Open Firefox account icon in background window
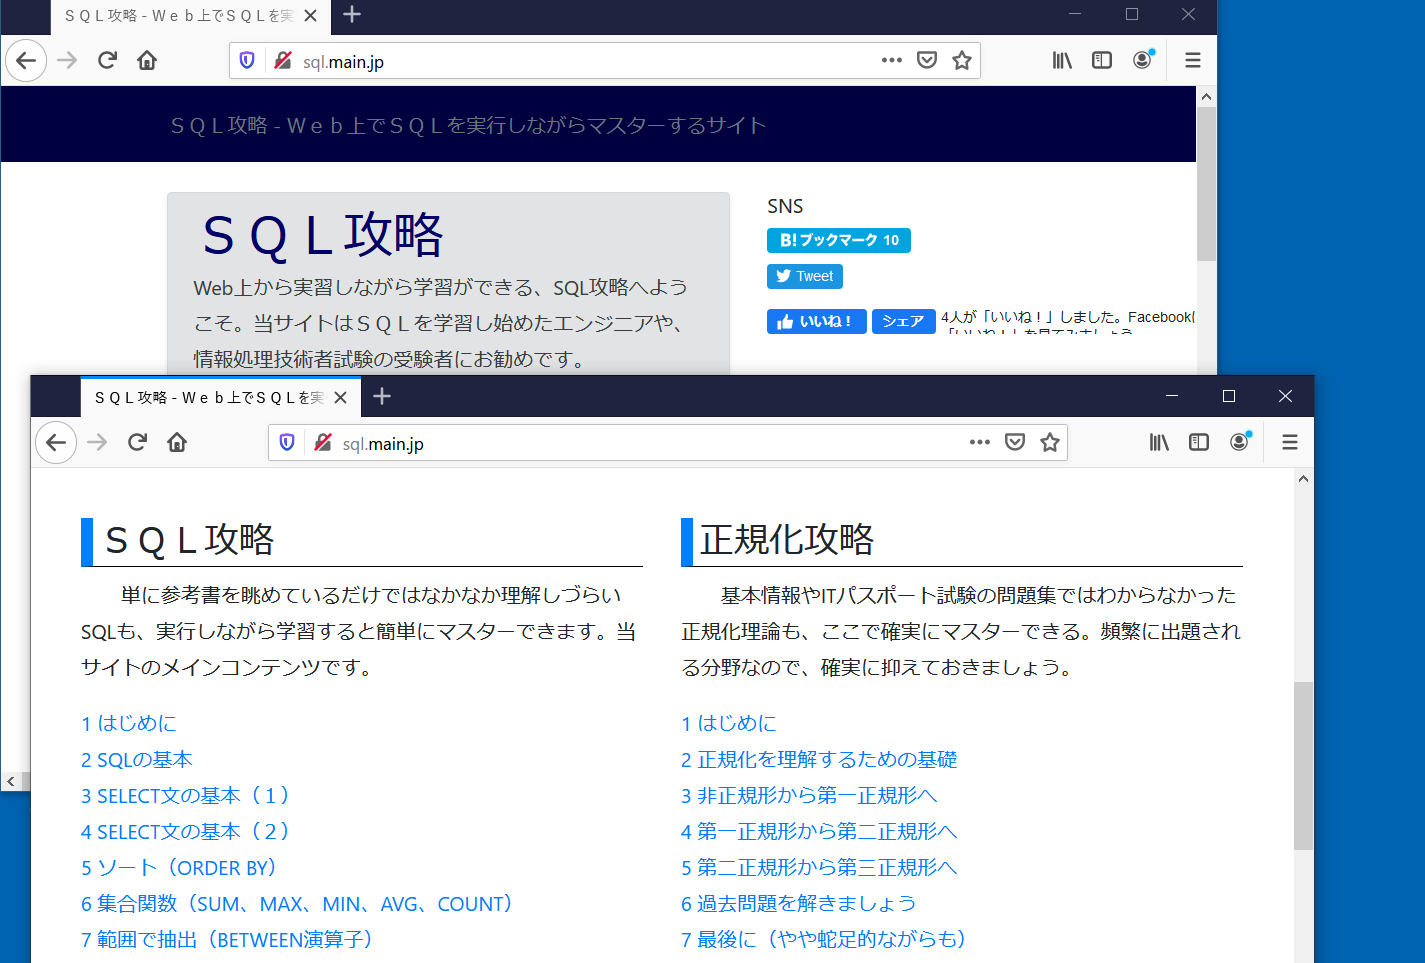Image resolution: width=1425 pixels, height=963 pixels. pyautogui.click(x=1142, y=60)
